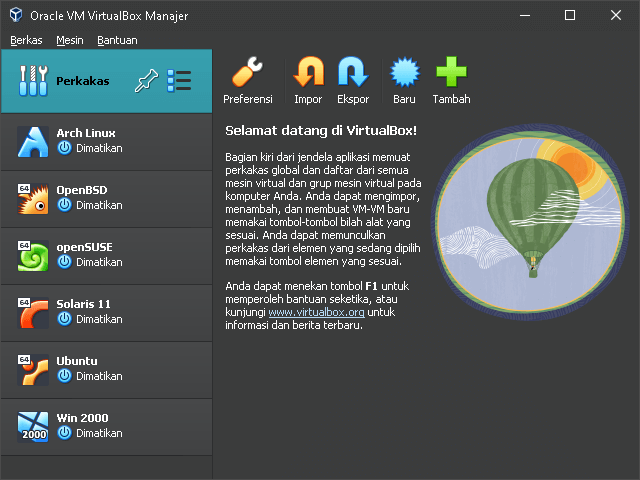Open the Preferensi wrench tool
Image resolution: width=640 pixels, height=480 pixels.
(x=247, y=73)
